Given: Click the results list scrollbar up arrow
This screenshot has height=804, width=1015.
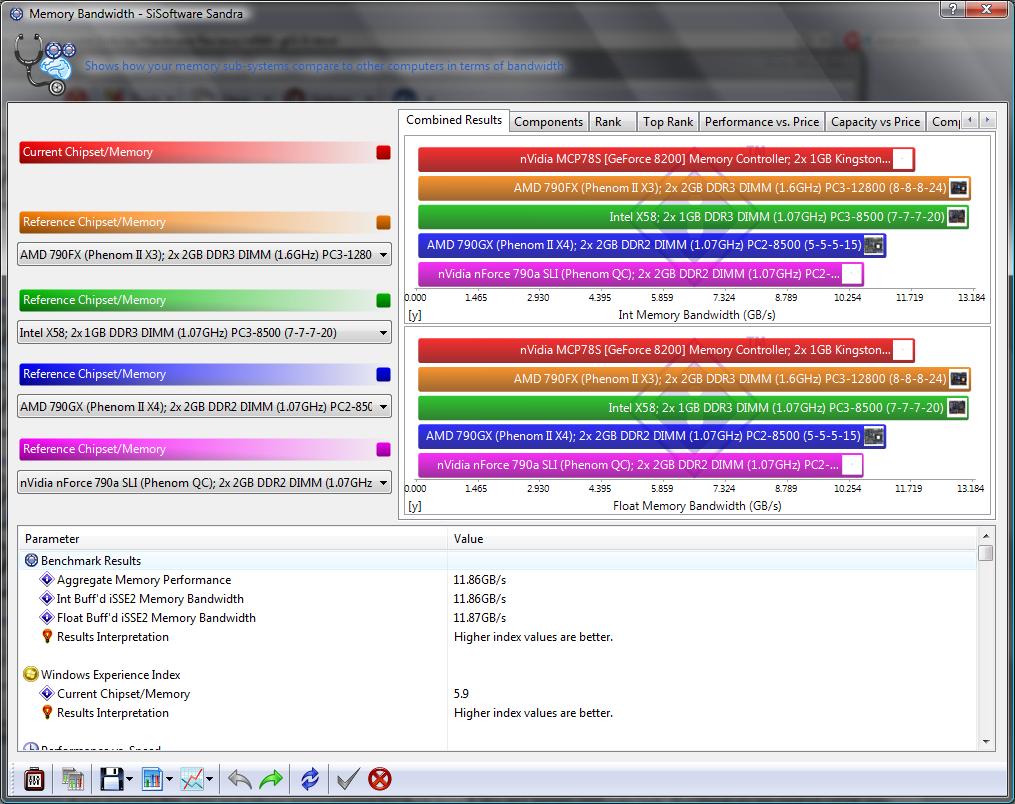Looking at the screenshot, I should [x=985, y=536].
